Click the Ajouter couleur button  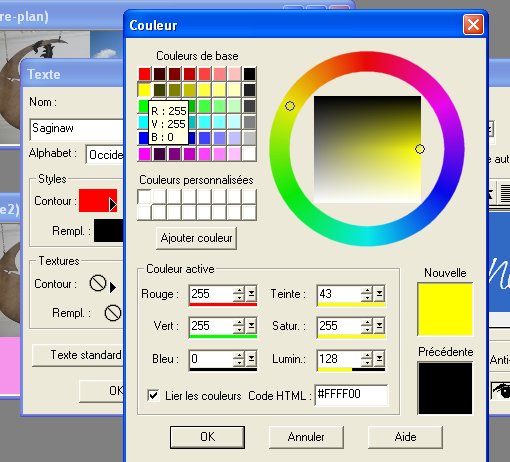(x=196, y=238)
